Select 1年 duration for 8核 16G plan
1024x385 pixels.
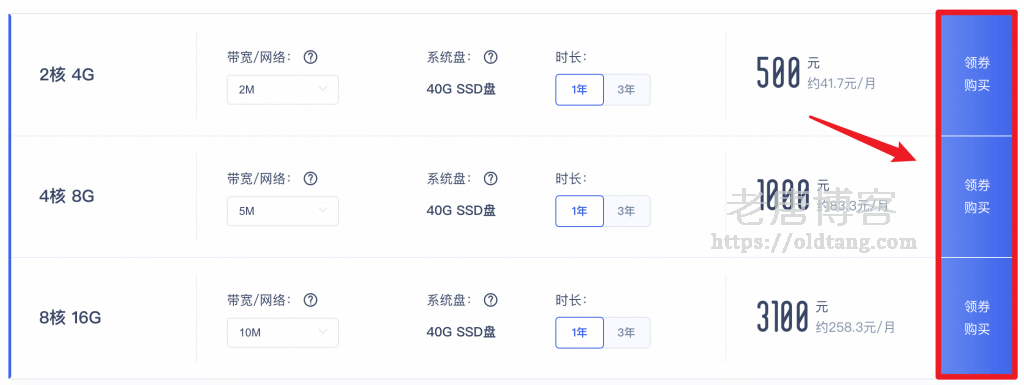point(579,333)
